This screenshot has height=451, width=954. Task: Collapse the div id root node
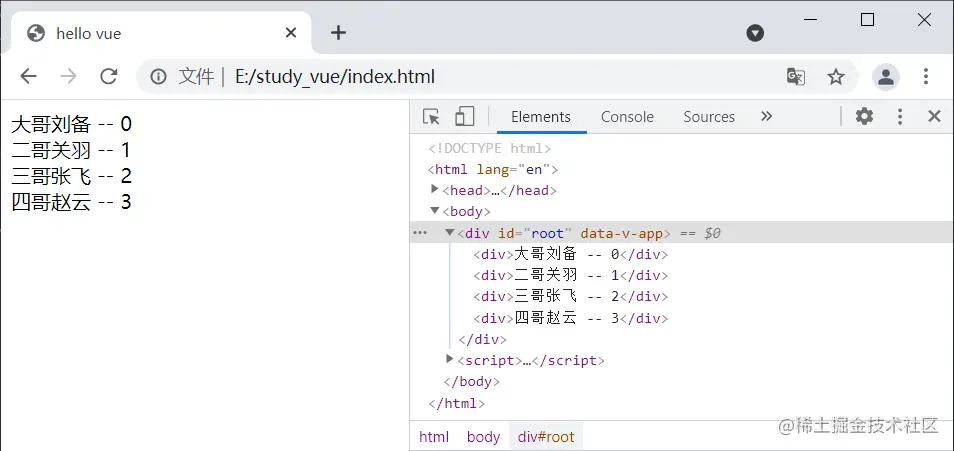point(450,232)
